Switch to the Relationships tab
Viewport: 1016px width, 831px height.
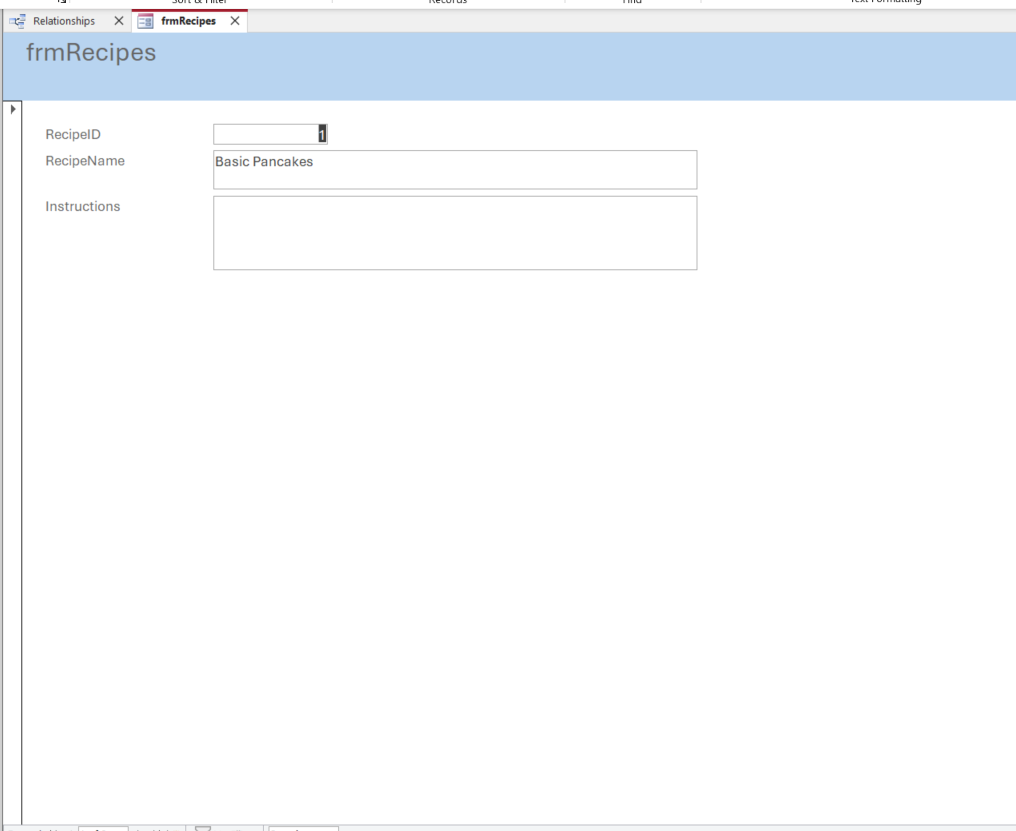(x=64, y=21)
